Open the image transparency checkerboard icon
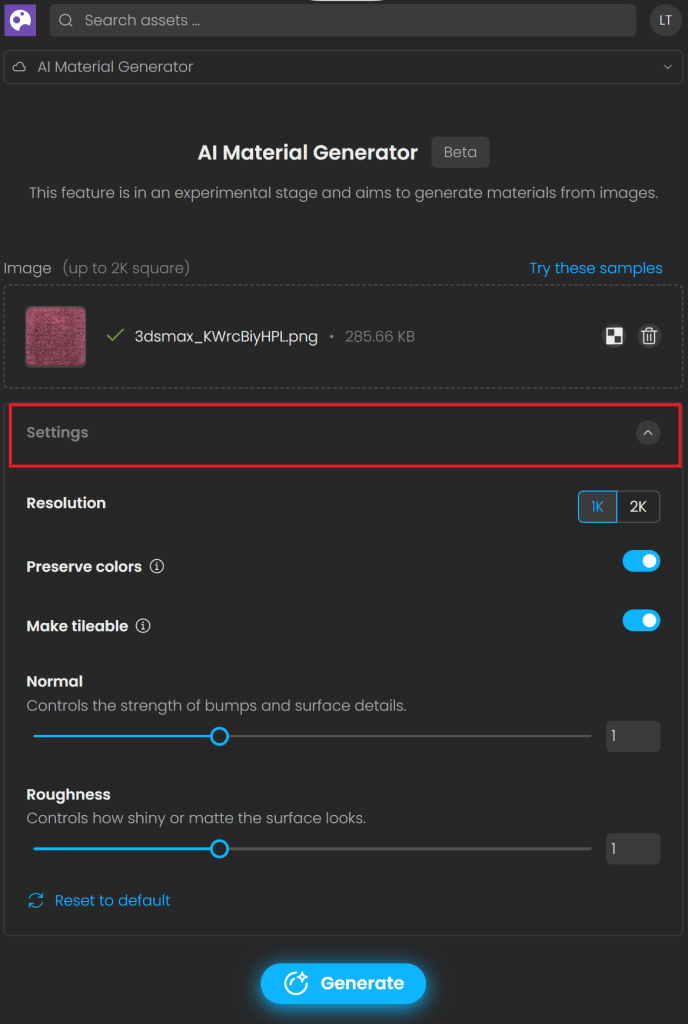 [614, 336]
